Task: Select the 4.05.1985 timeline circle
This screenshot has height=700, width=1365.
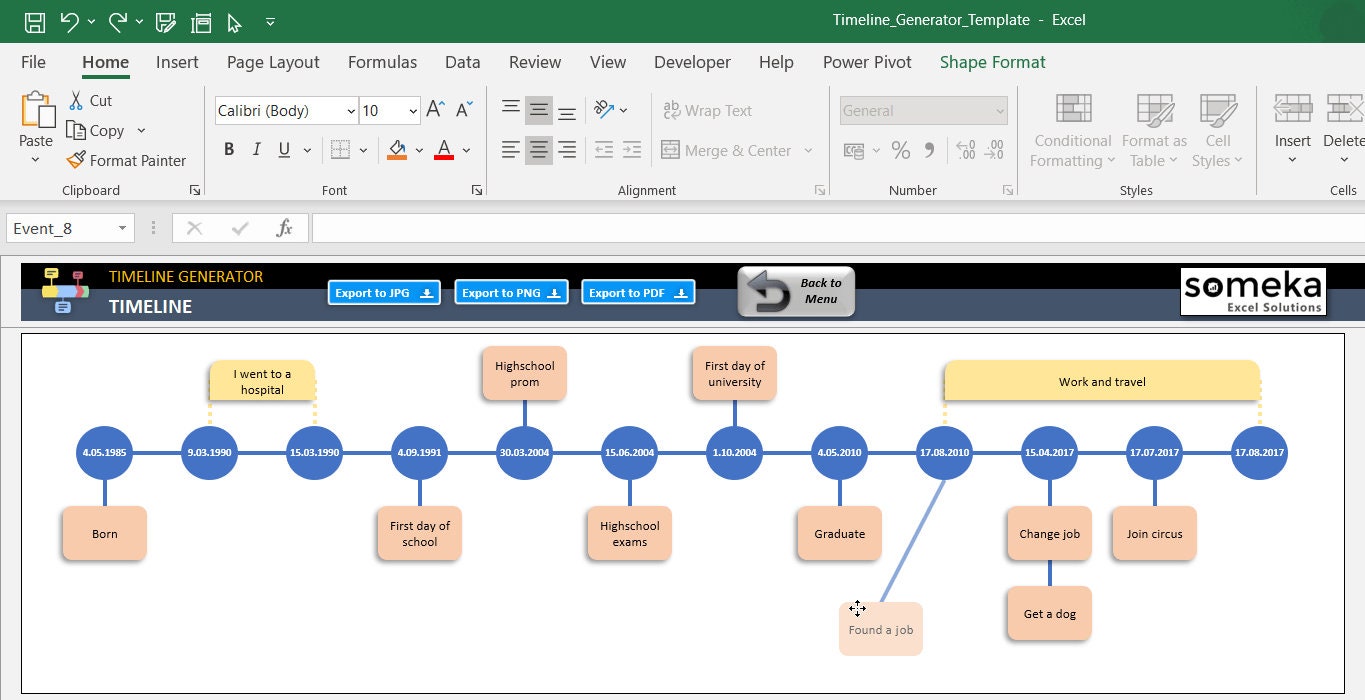Action: pos(105,452)
